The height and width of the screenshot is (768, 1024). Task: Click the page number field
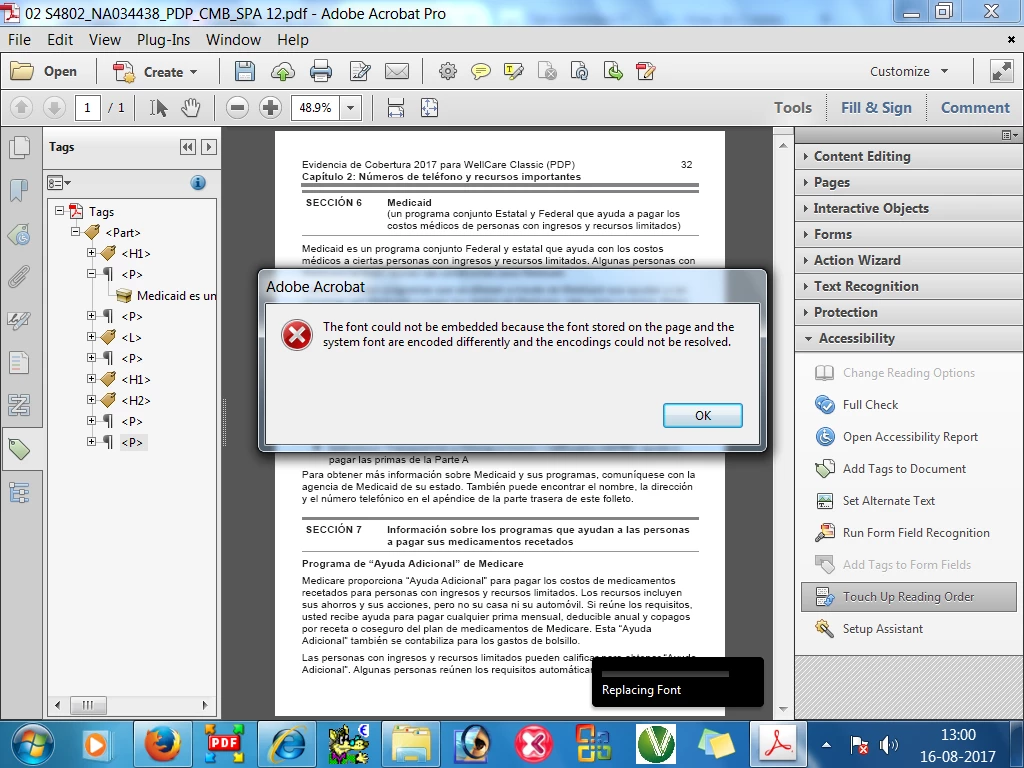point(88,108)
